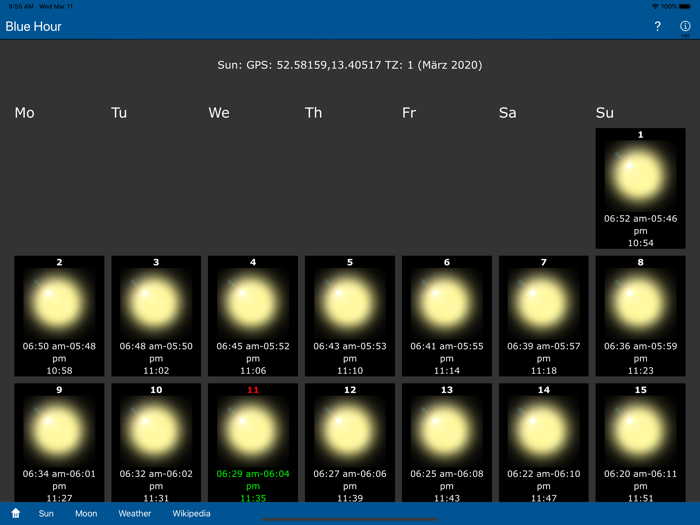The width and height of the screenshot is (700, 525).
Task: Open the help question mark icon
Action: coord(658,26)
